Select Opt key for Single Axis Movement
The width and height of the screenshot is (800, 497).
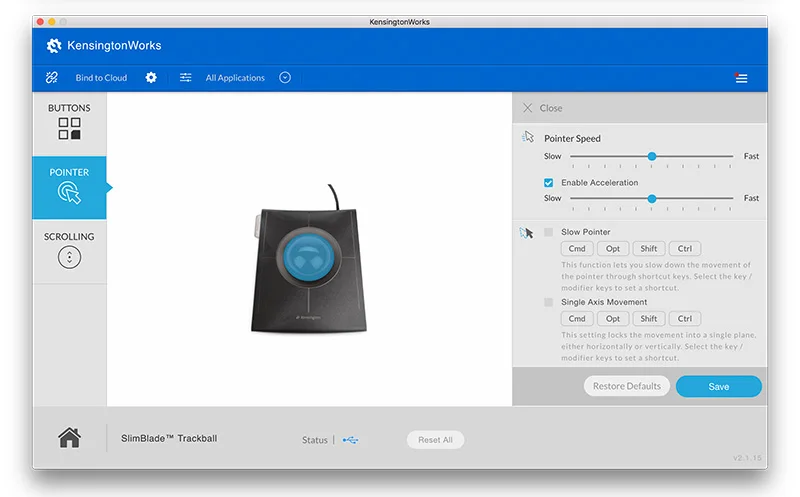tap(613, 318)
